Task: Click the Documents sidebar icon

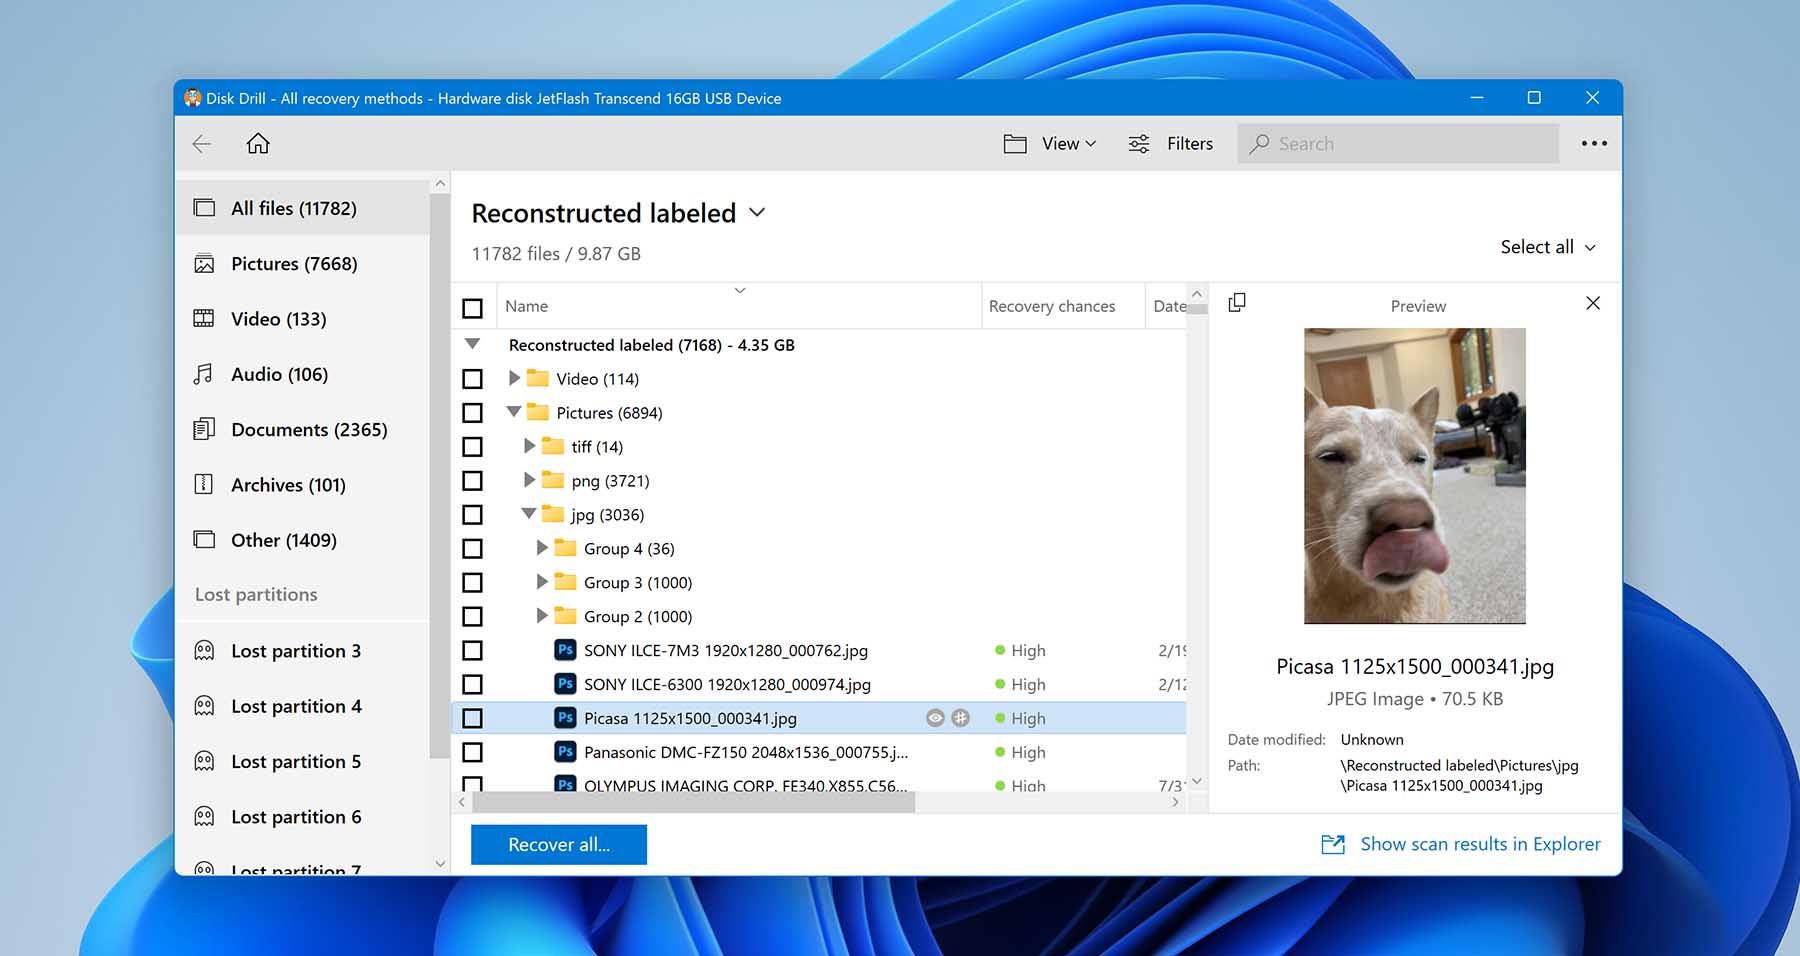Action: tap(204, 429)
